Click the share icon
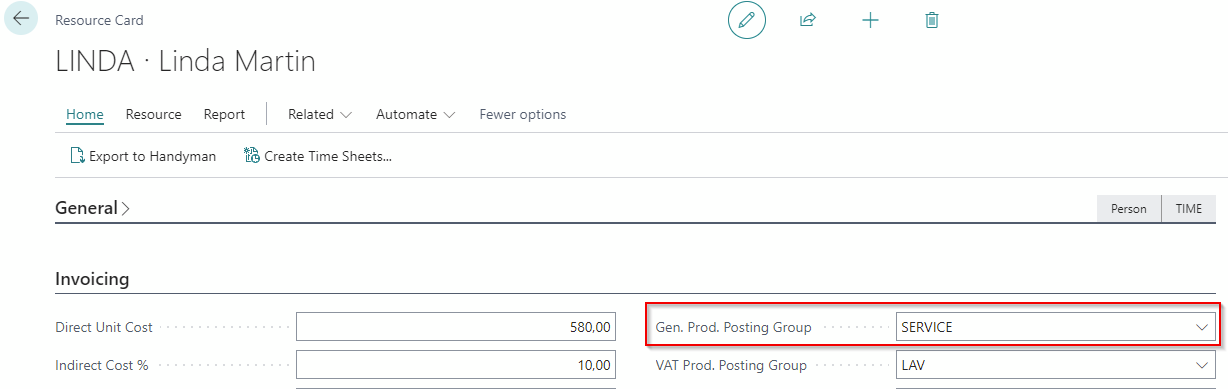Viewport: 1228px width, 389px height. (x=808, y=20)
